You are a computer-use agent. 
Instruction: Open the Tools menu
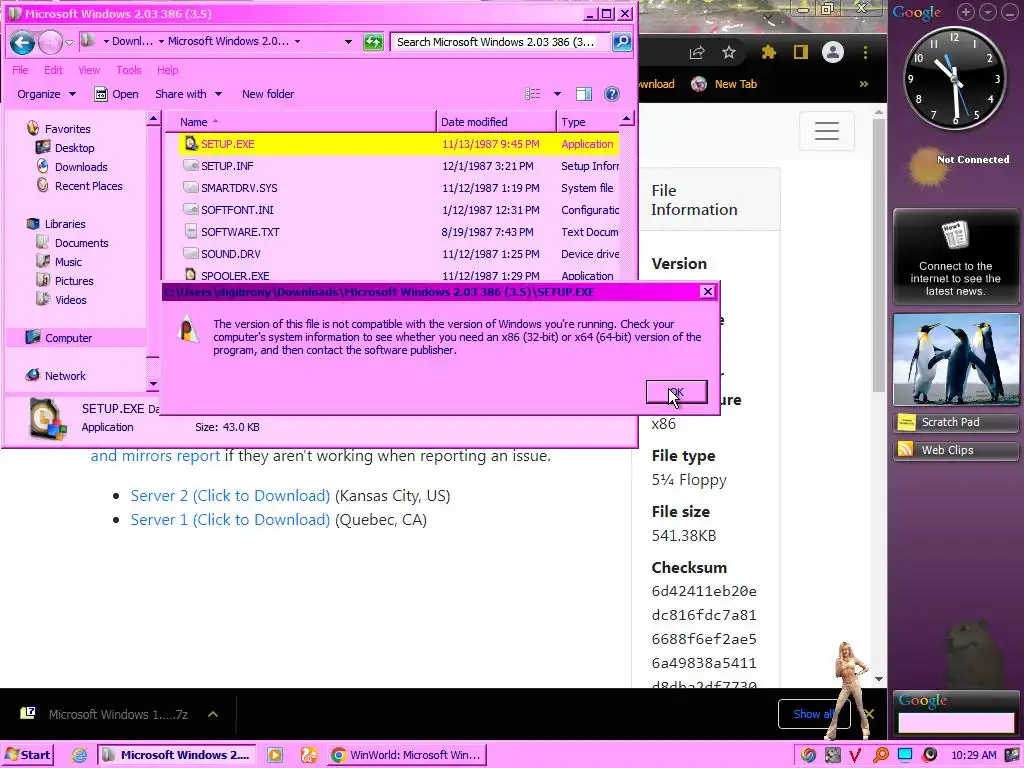pyautogui.click(x=129, y=70)
